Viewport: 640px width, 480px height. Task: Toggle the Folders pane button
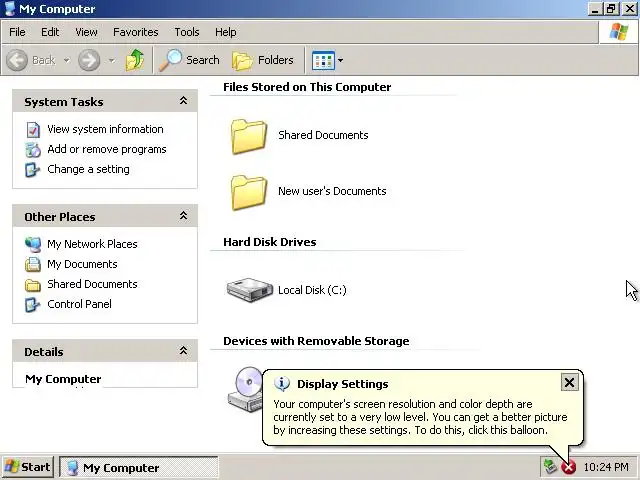(x=263, y=60)
